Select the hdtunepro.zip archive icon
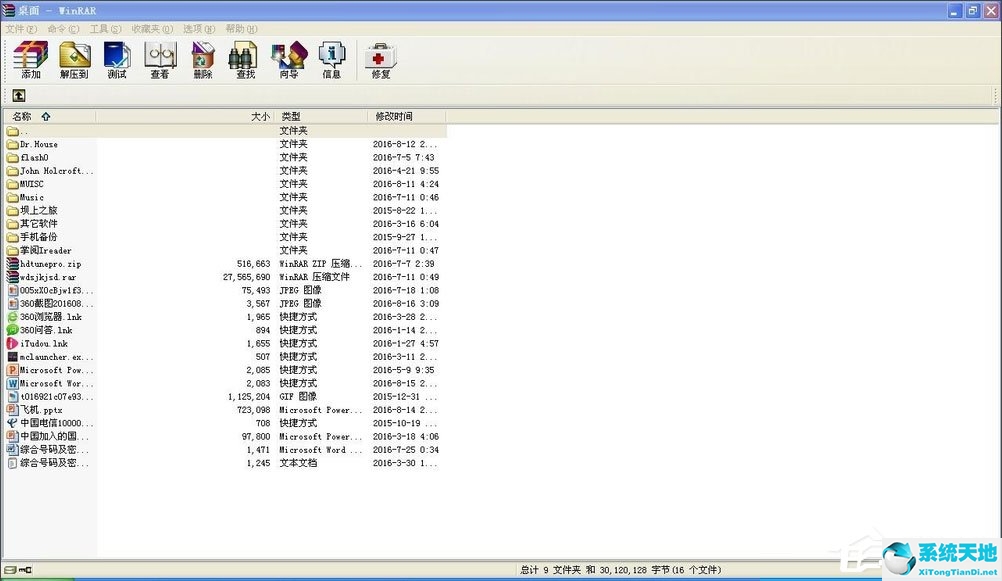The image size is (1002, 581). 12,263
